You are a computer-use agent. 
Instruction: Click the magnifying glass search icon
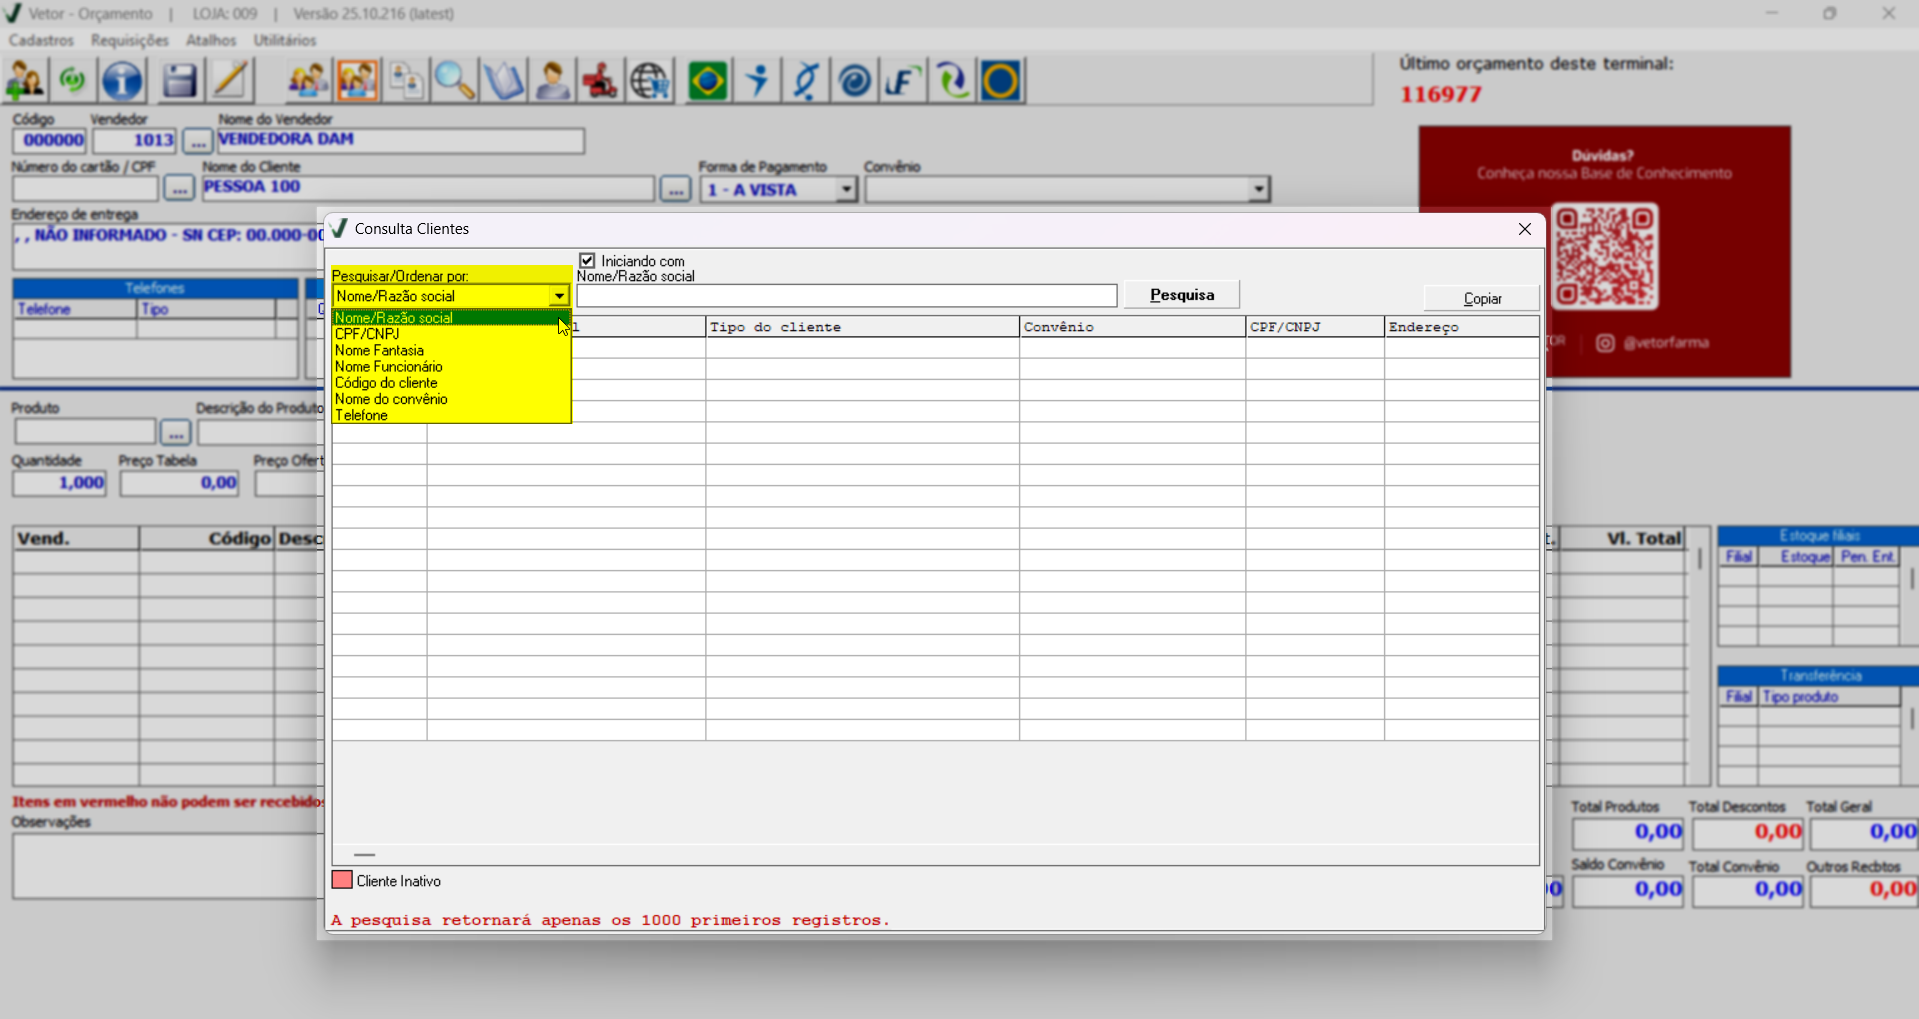coord(454,81)
